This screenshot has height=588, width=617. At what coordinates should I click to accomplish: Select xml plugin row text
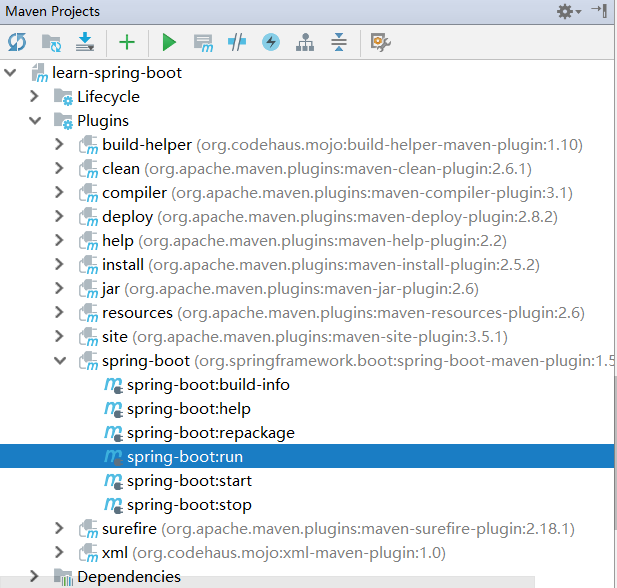274,553
